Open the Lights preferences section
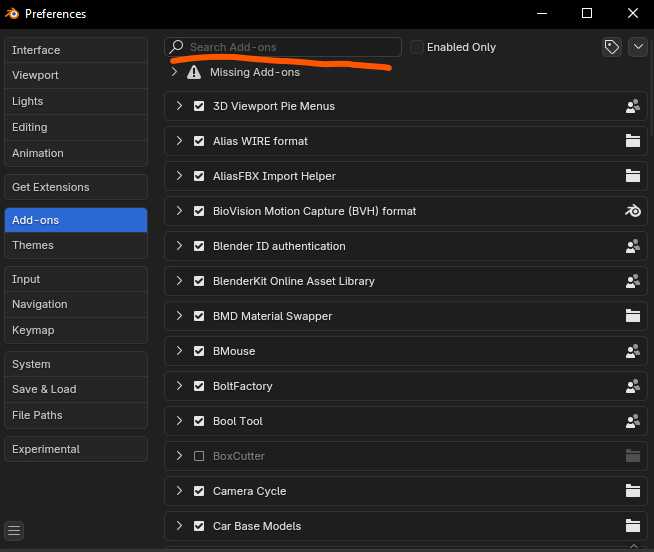654x552 pixels. pyautogui.click(x=76, y=101)
